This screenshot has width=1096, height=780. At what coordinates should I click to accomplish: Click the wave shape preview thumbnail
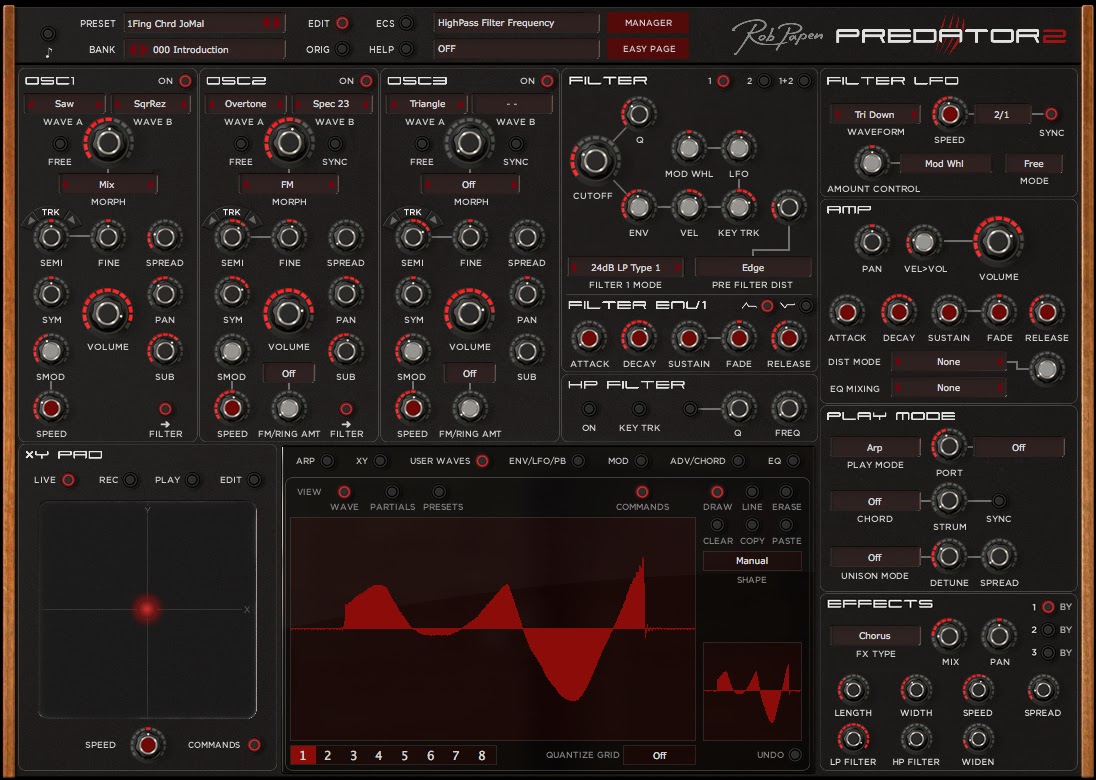752,691
